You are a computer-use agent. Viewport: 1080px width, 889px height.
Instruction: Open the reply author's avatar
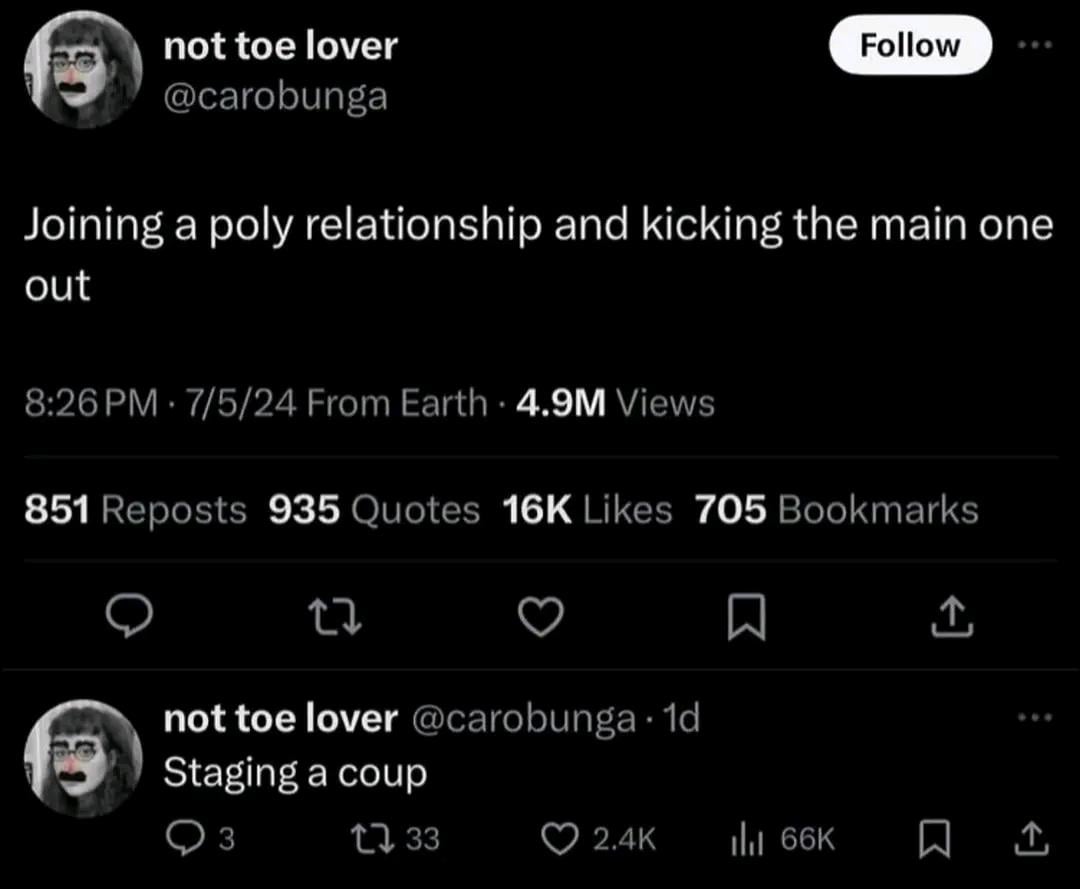click(83, 758)
